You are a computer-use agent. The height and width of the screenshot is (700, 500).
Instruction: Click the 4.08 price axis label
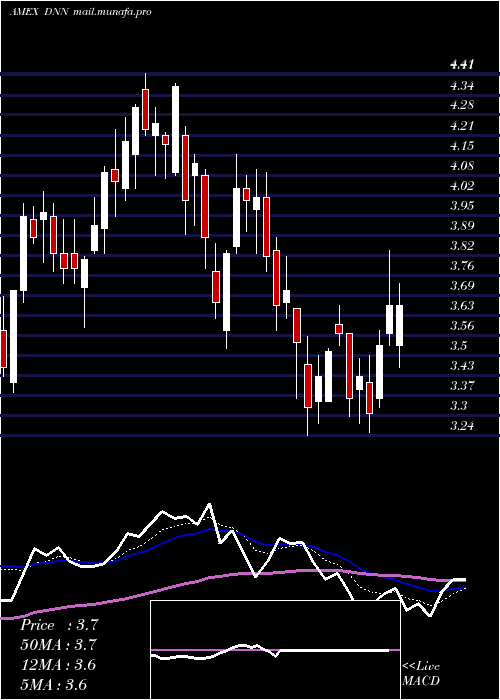click(x=461, y=165)
